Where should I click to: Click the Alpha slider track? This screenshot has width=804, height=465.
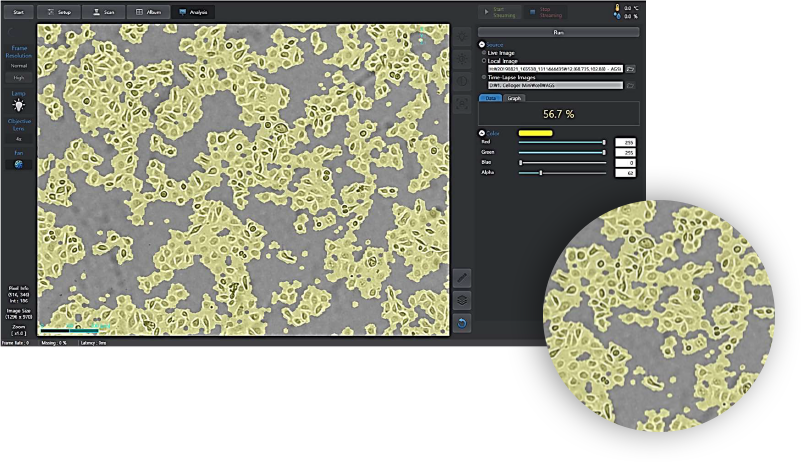point(562,173)
